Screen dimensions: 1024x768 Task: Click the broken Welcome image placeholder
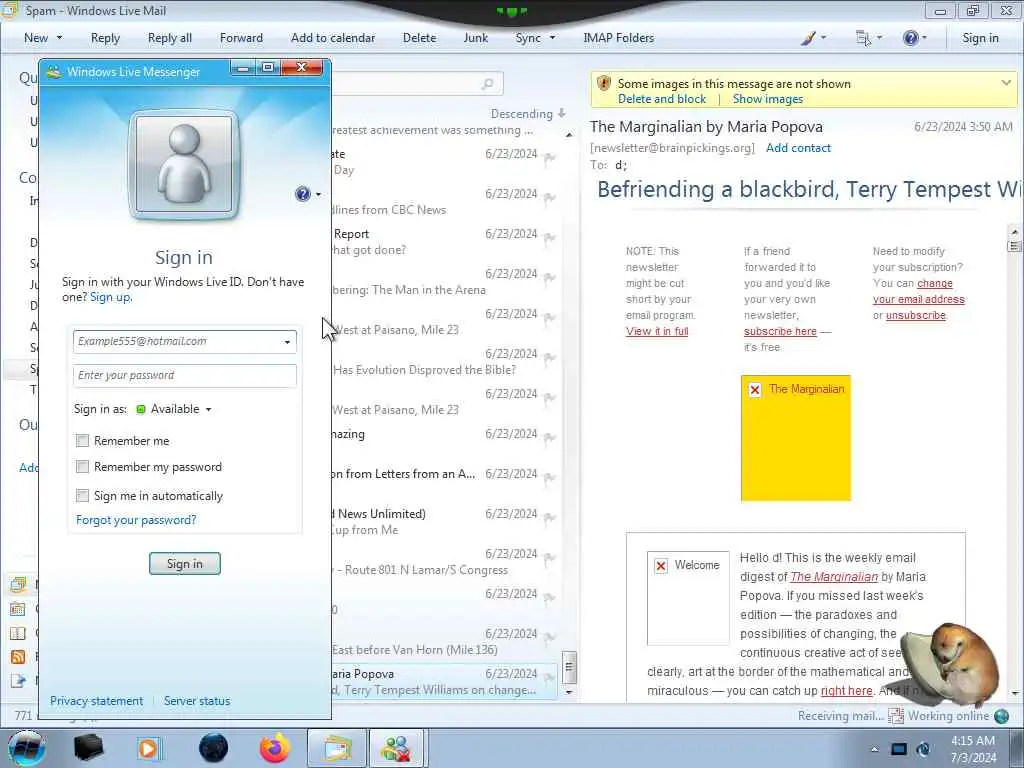(688, 598)
